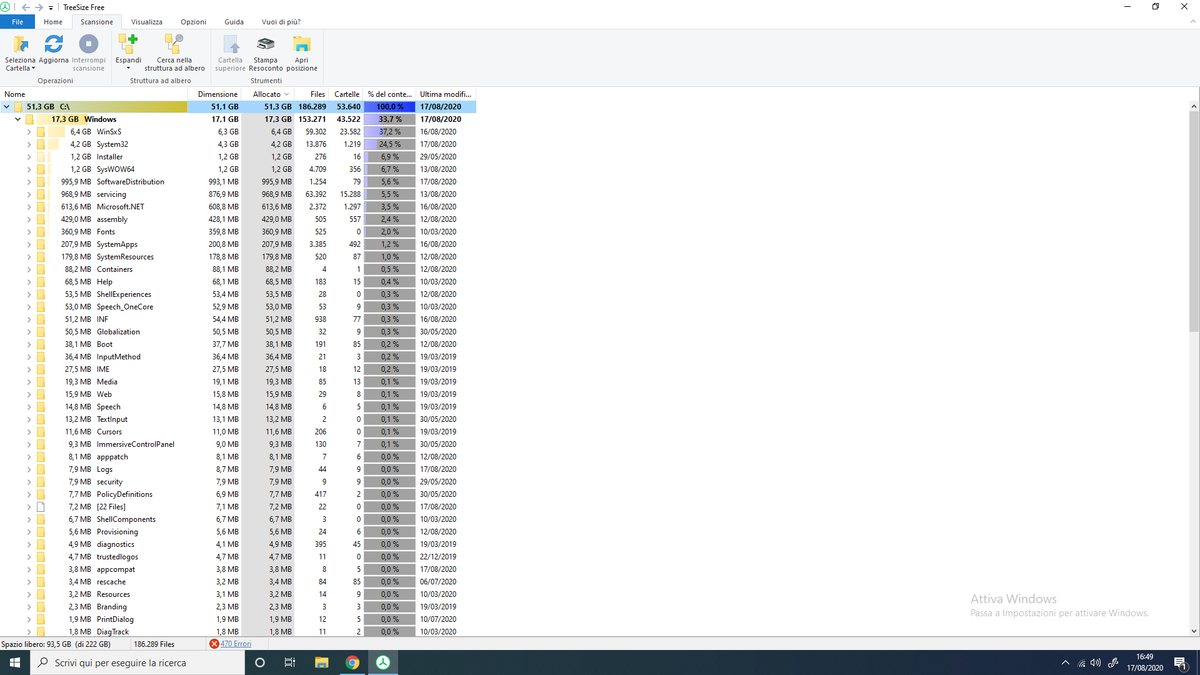Viewport: 1200px width, 675px height.
Task: Select the assembly folder row
Action: click(x=238, y=219)
